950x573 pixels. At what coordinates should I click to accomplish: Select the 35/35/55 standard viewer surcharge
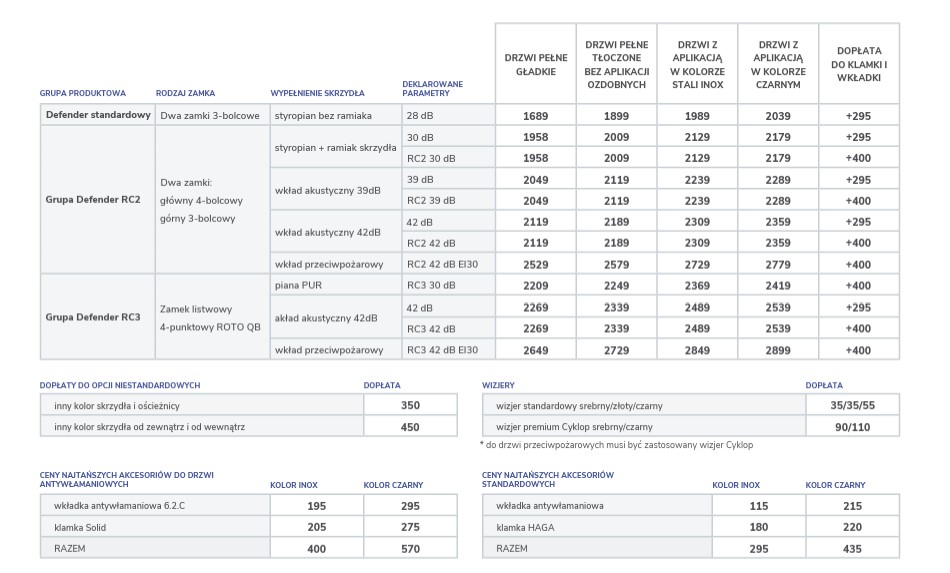click(851, 406)
